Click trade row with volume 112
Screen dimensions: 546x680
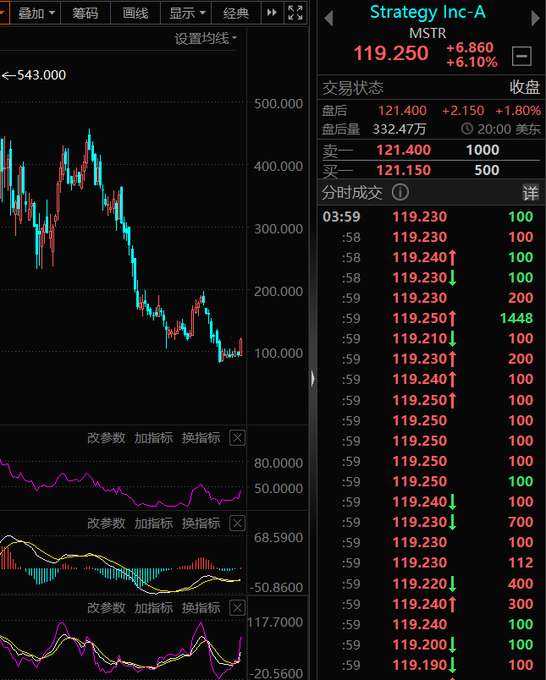[x=432, y=562]
